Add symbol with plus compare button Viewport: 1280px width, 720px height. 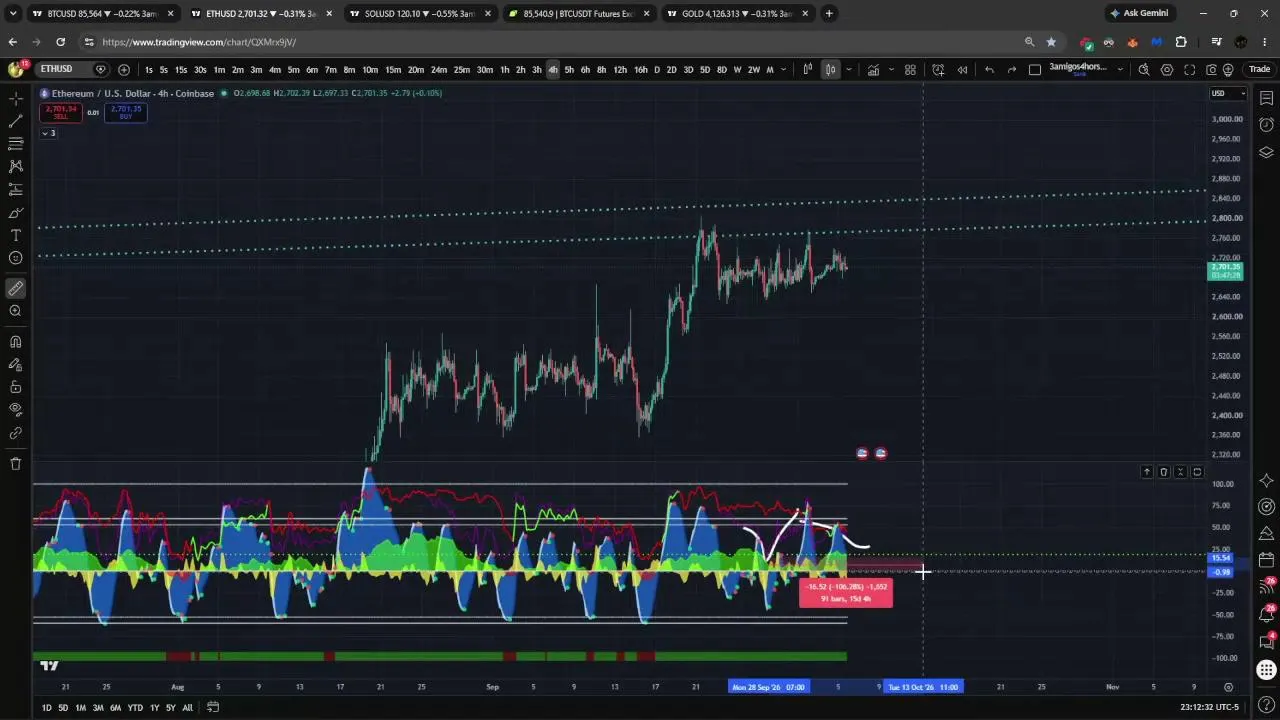click(x=124, y=69)
